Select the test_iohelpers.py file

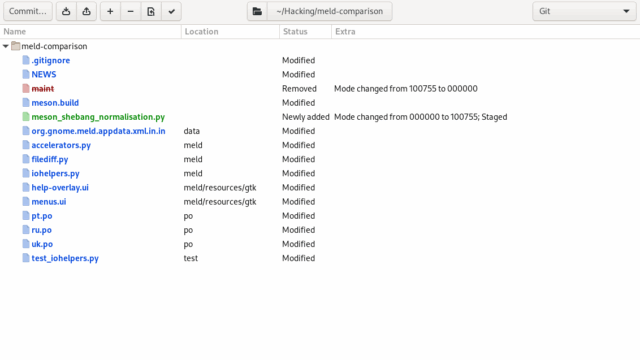65,258
